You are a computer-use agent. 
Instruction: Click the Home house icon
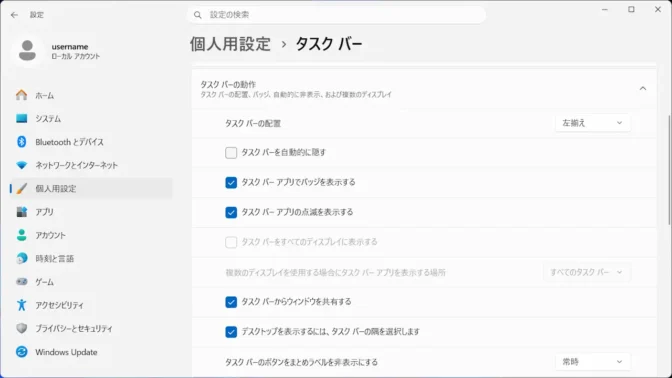tap(21, 95)
